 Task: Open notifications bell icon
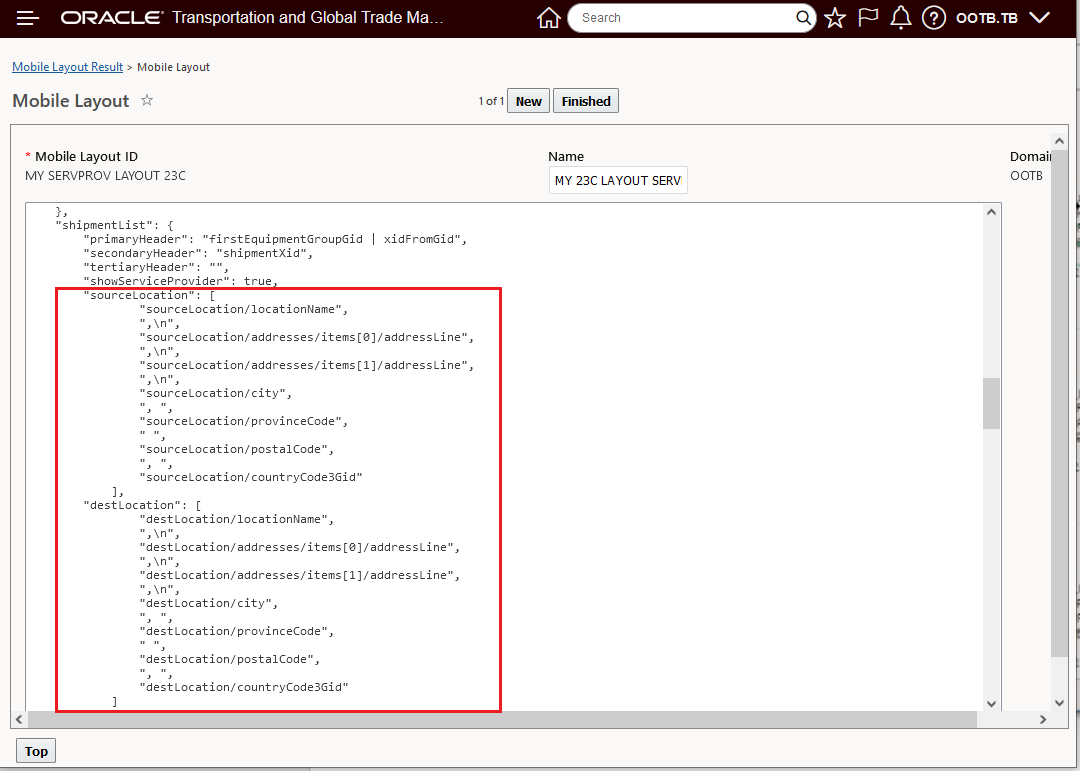point(900,18)
